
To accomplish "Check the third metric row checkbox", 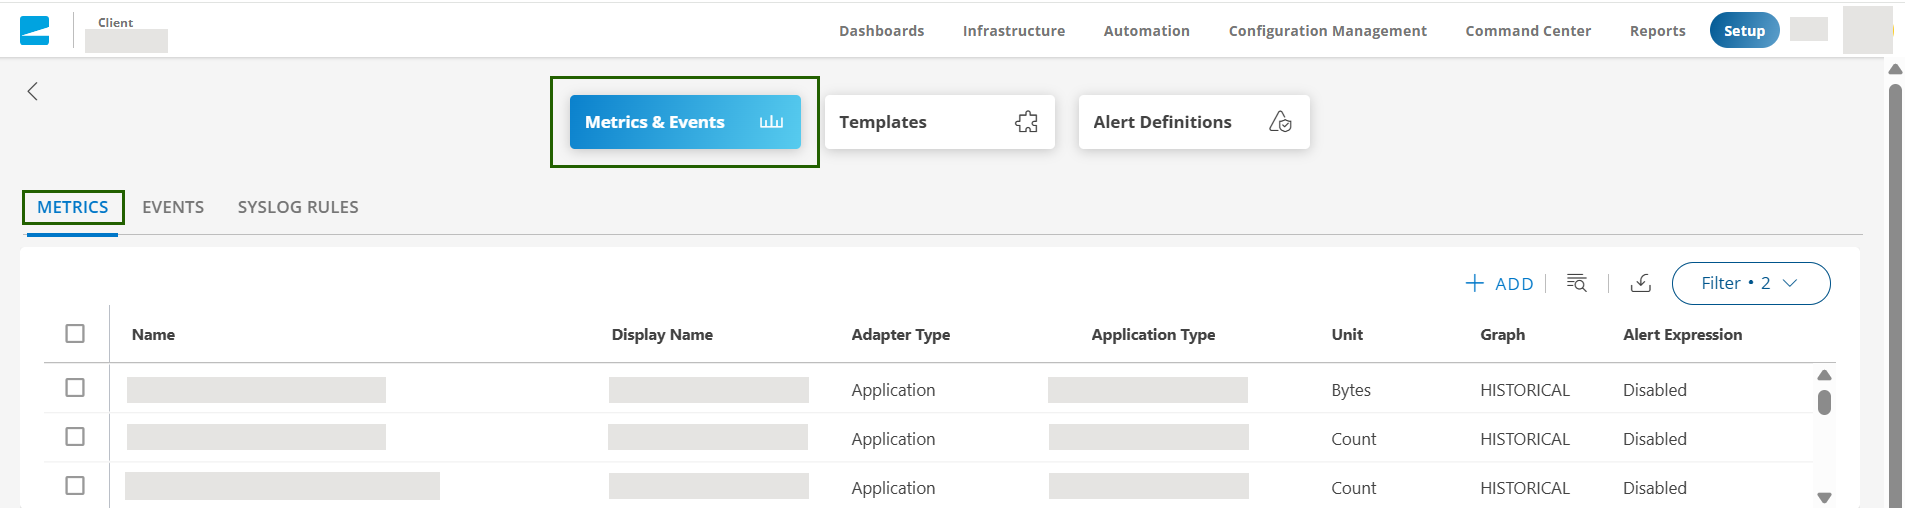I will coord(75,486).
